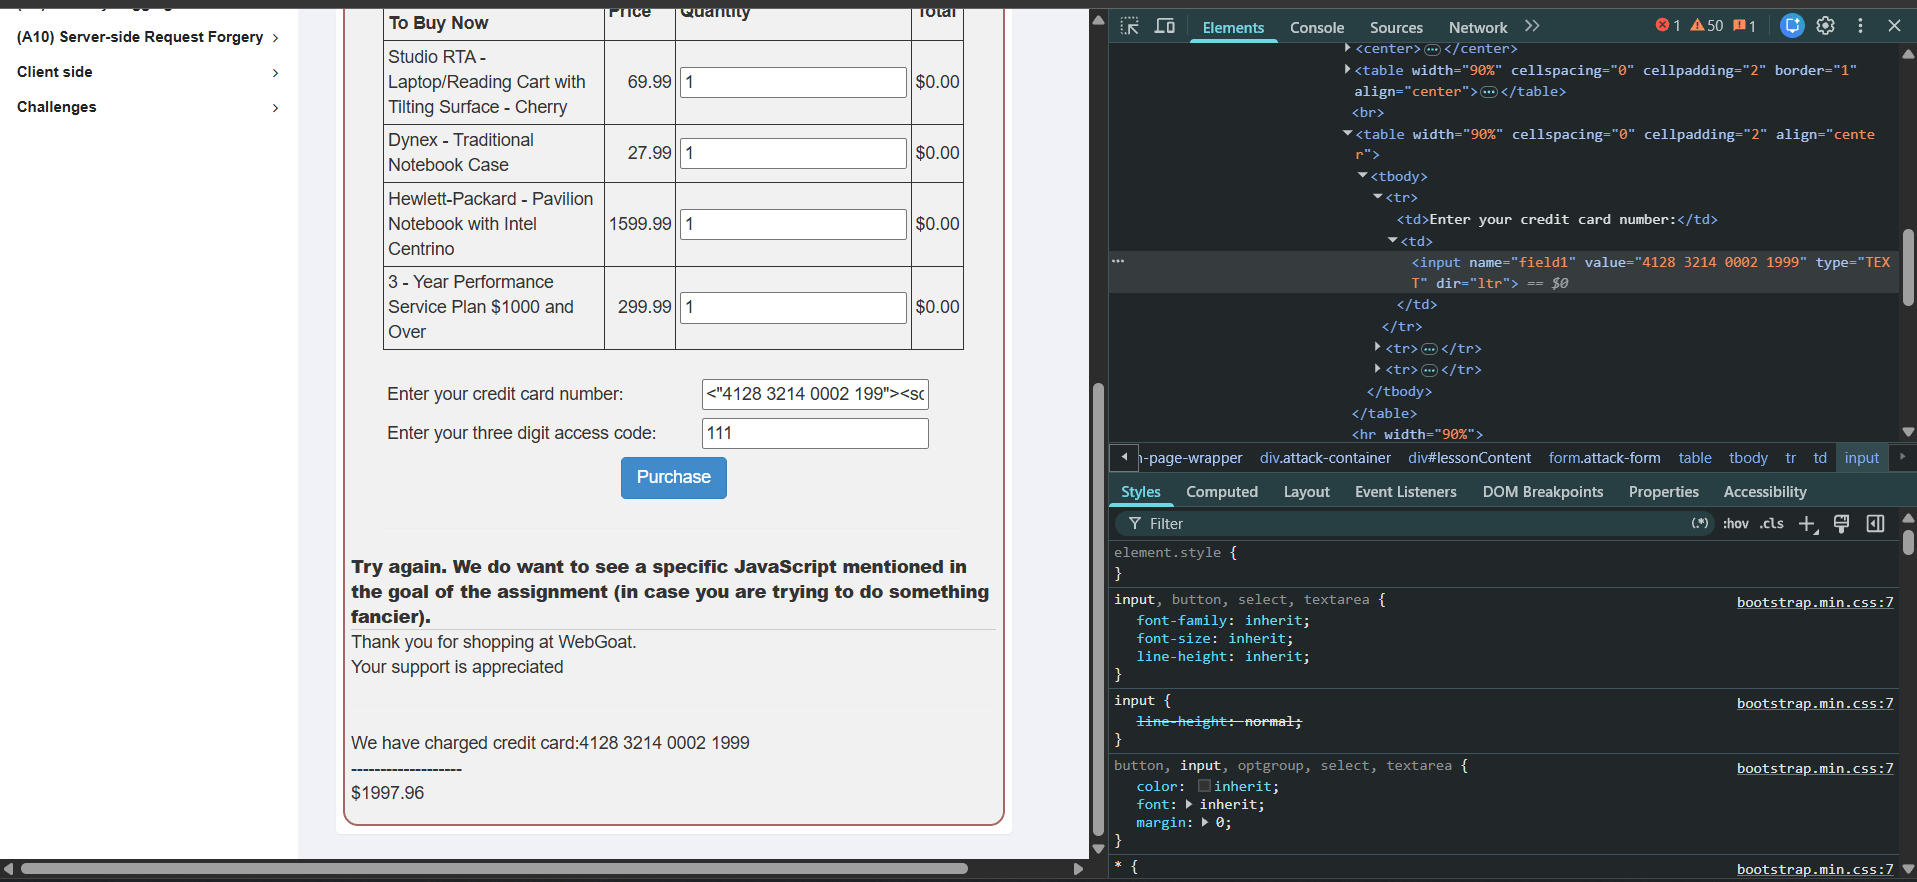Select the Computed sub-tab
Viewport: 1917px width, 882px height.
tap(1222, 492)
